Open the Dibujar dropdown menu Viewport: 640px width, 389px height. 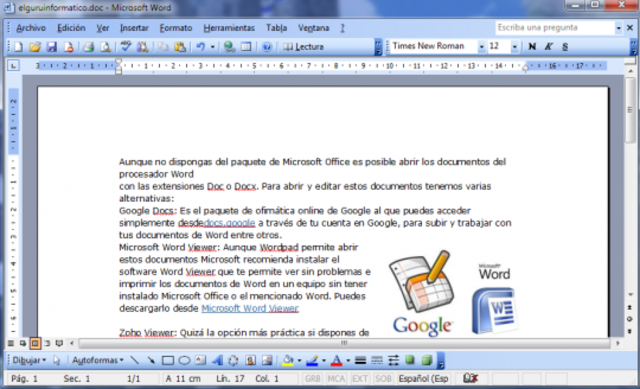pos(29,360)
